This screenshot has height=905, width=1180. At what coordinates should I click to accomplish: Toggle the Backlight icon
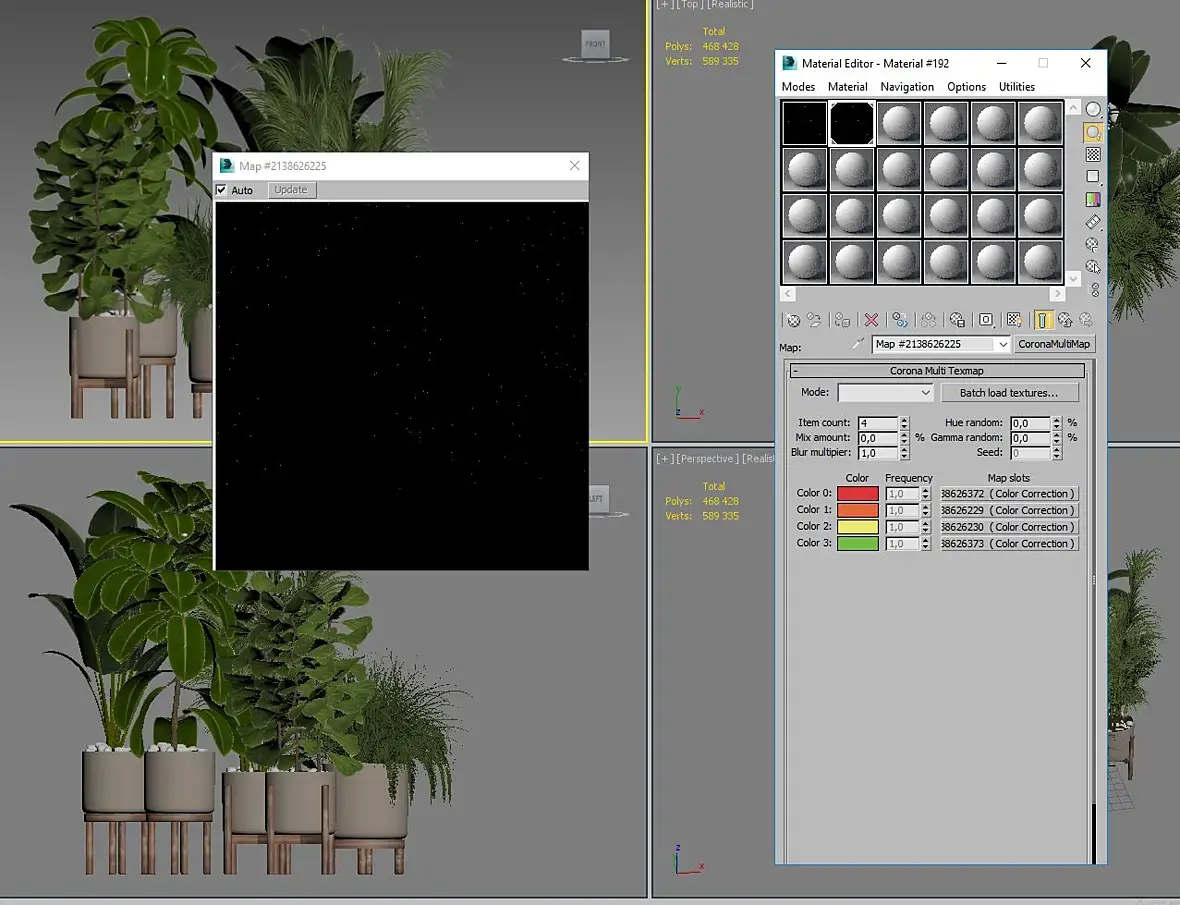(x=1093, y=132)
